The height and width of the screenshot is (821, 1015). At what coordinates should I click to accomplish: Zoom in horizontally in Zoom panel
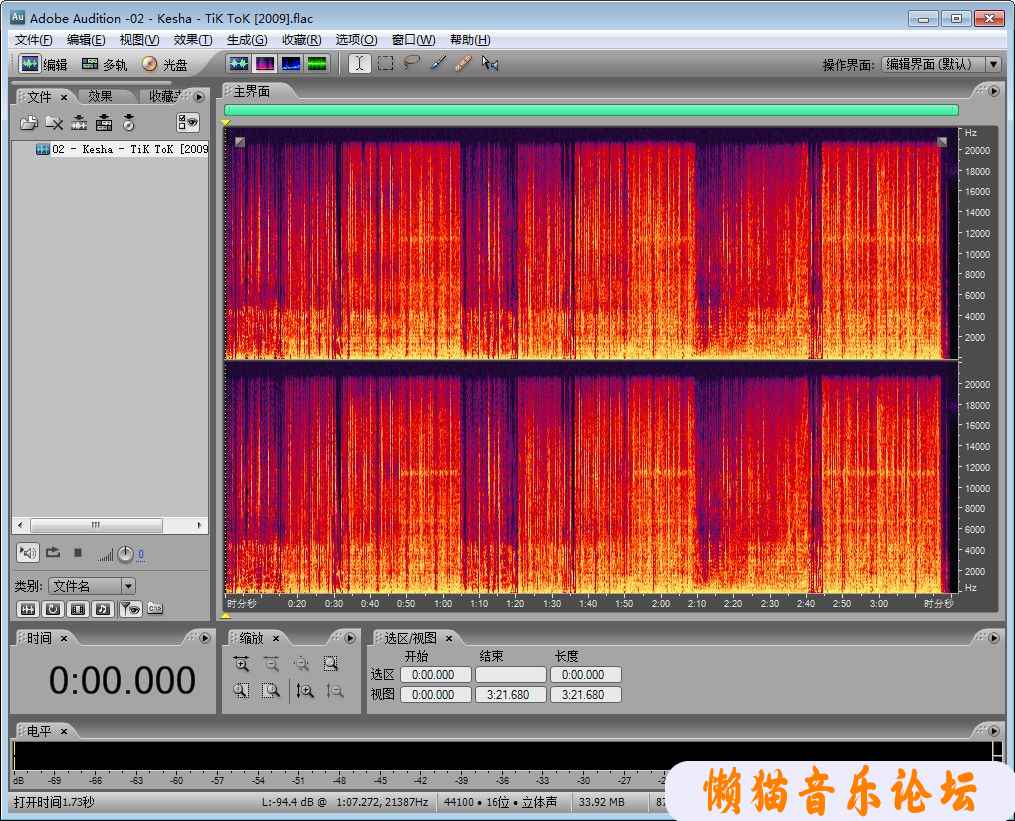241,664
